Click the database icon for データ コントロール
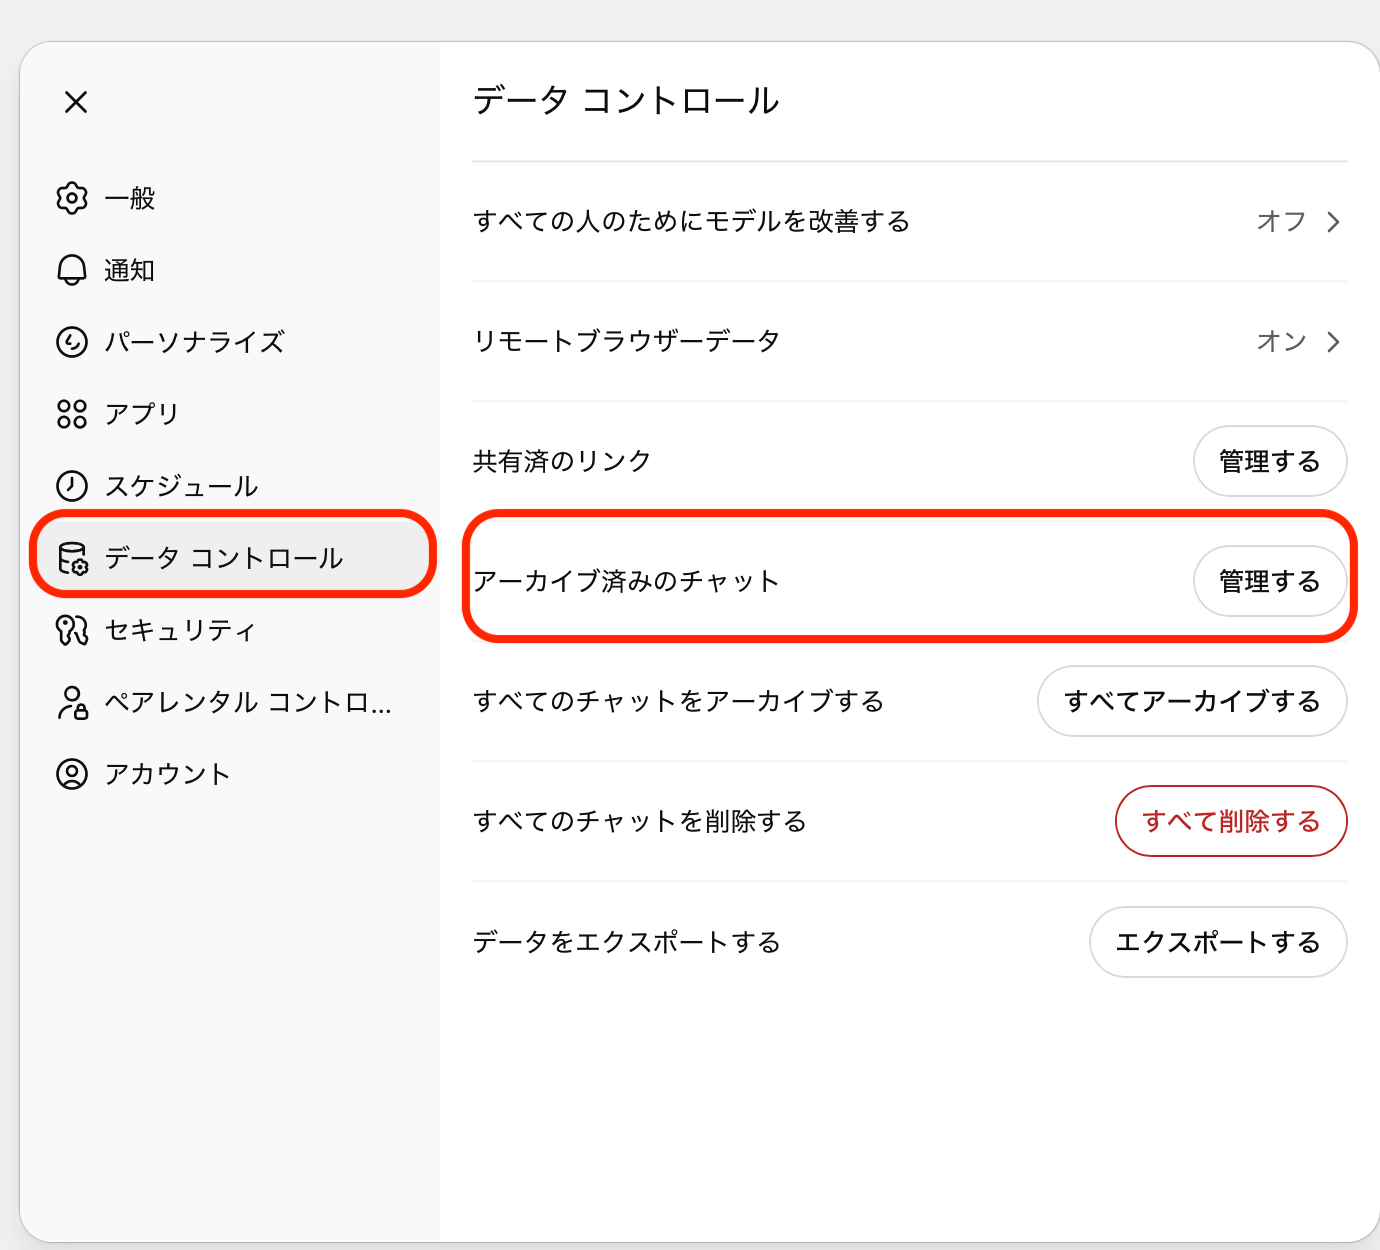1380x1250 pixels. 72,558
